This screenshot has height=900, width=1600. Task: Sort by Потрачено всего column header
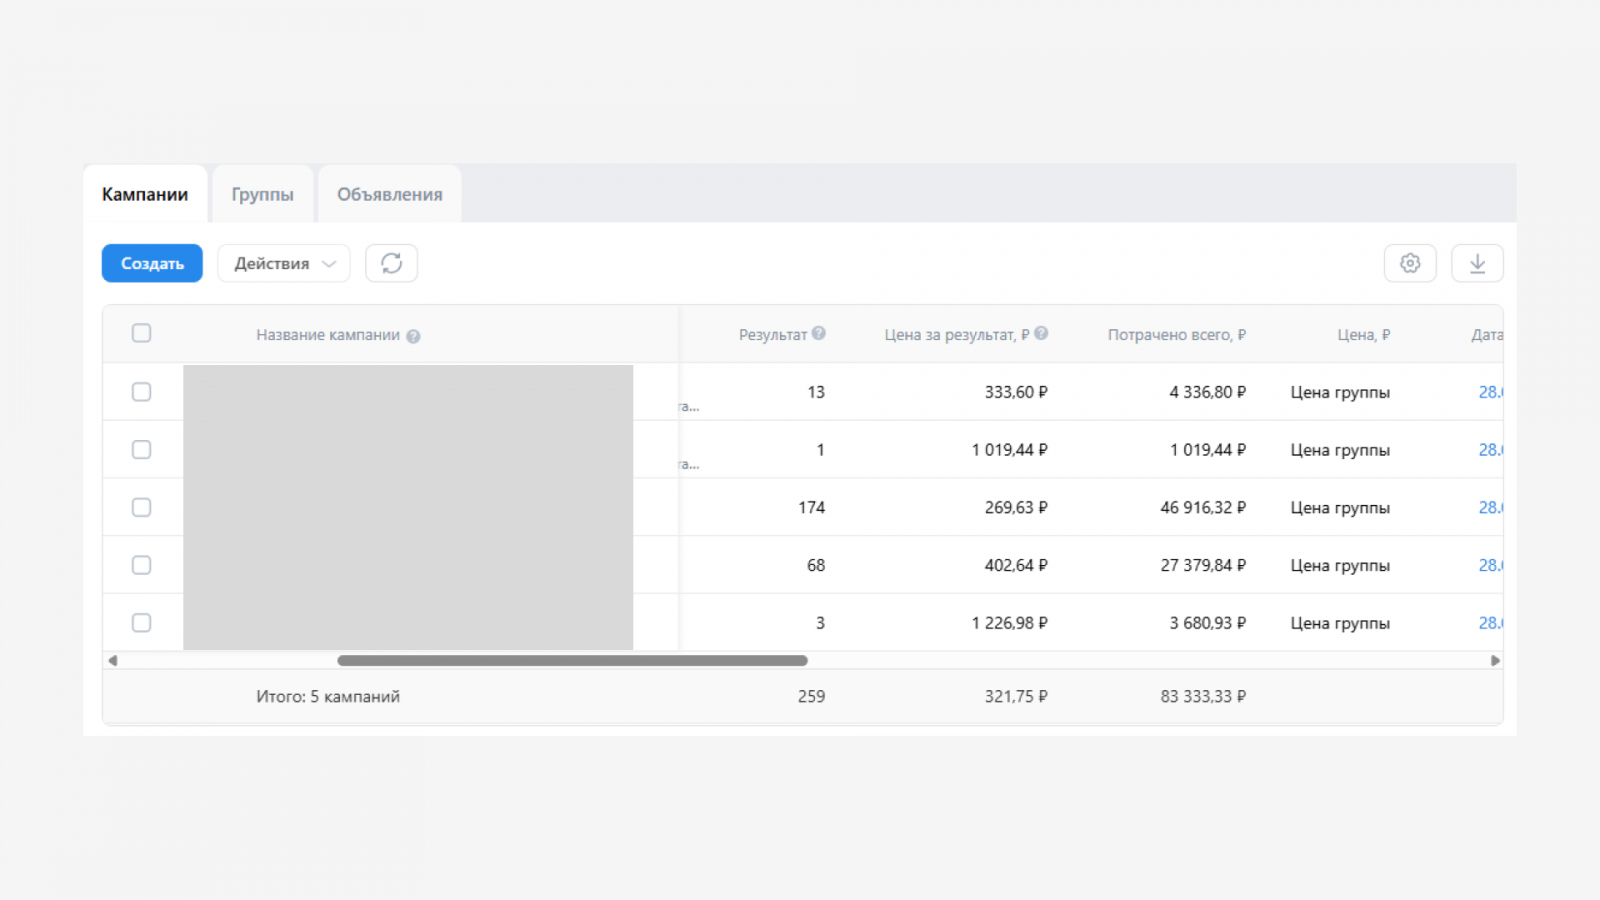click(1176, 335)
